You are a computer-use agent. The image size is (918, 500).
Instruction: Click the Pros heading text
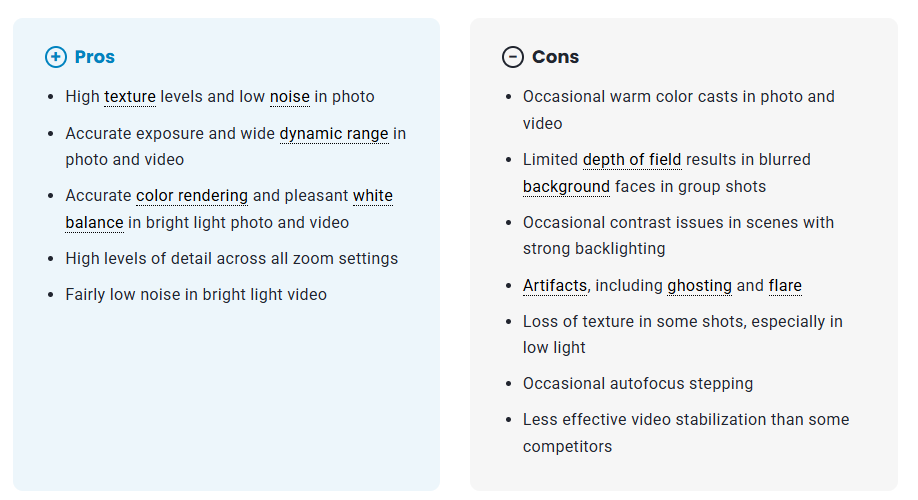95,57
